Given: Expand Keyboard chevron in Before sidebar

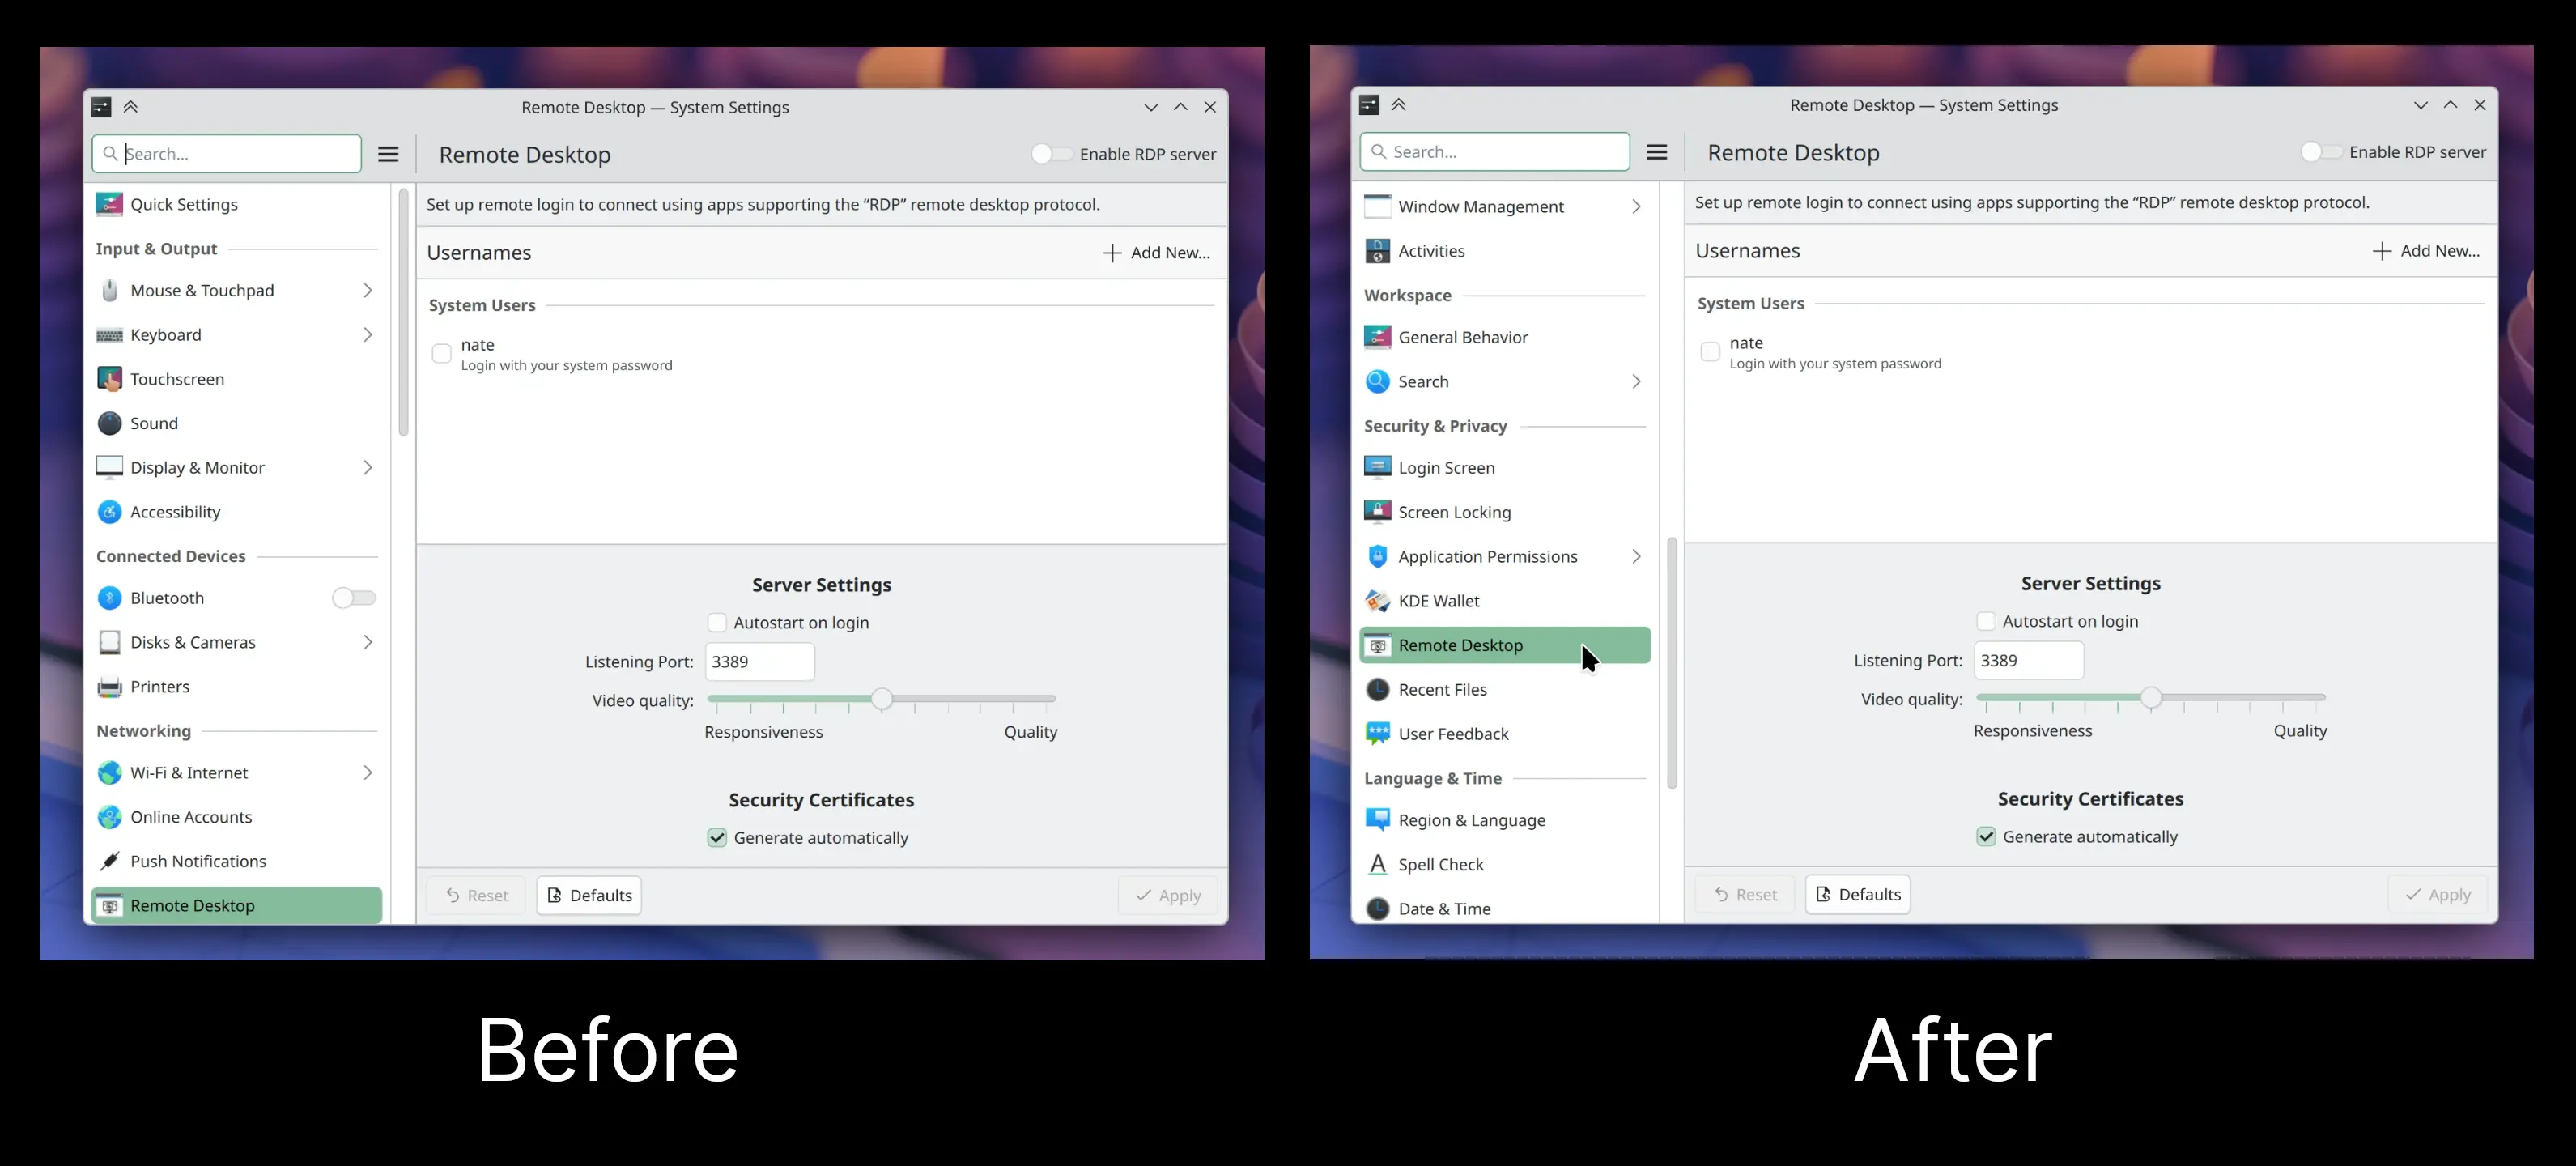Looking at the screenshot, I should point(367,335).
